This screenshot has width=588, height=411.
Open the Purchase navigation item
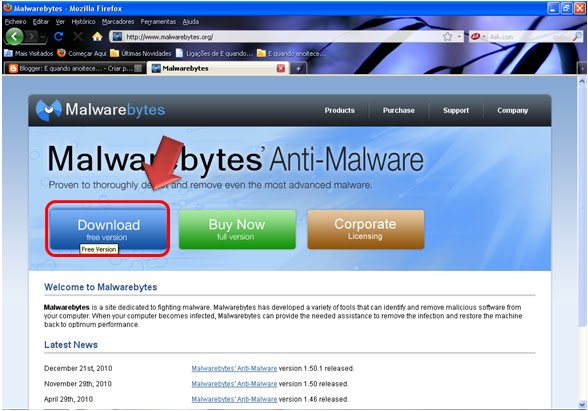[x=399, y=110]
